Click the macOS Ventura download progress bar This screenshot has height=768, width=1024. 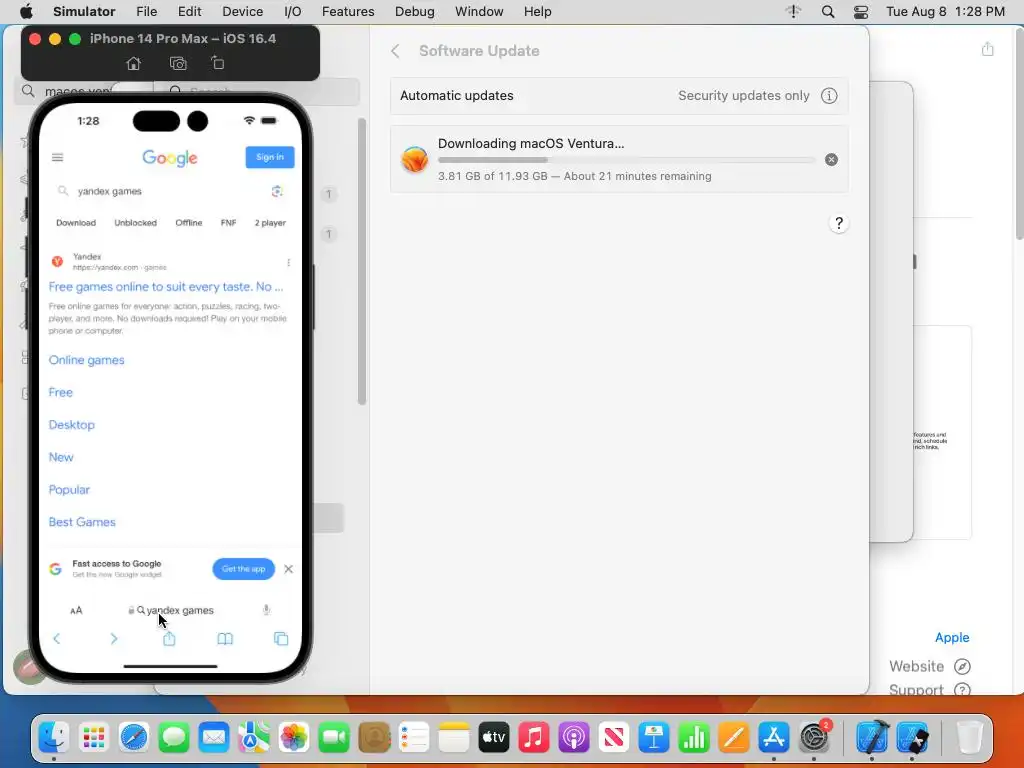click(626, 160)
